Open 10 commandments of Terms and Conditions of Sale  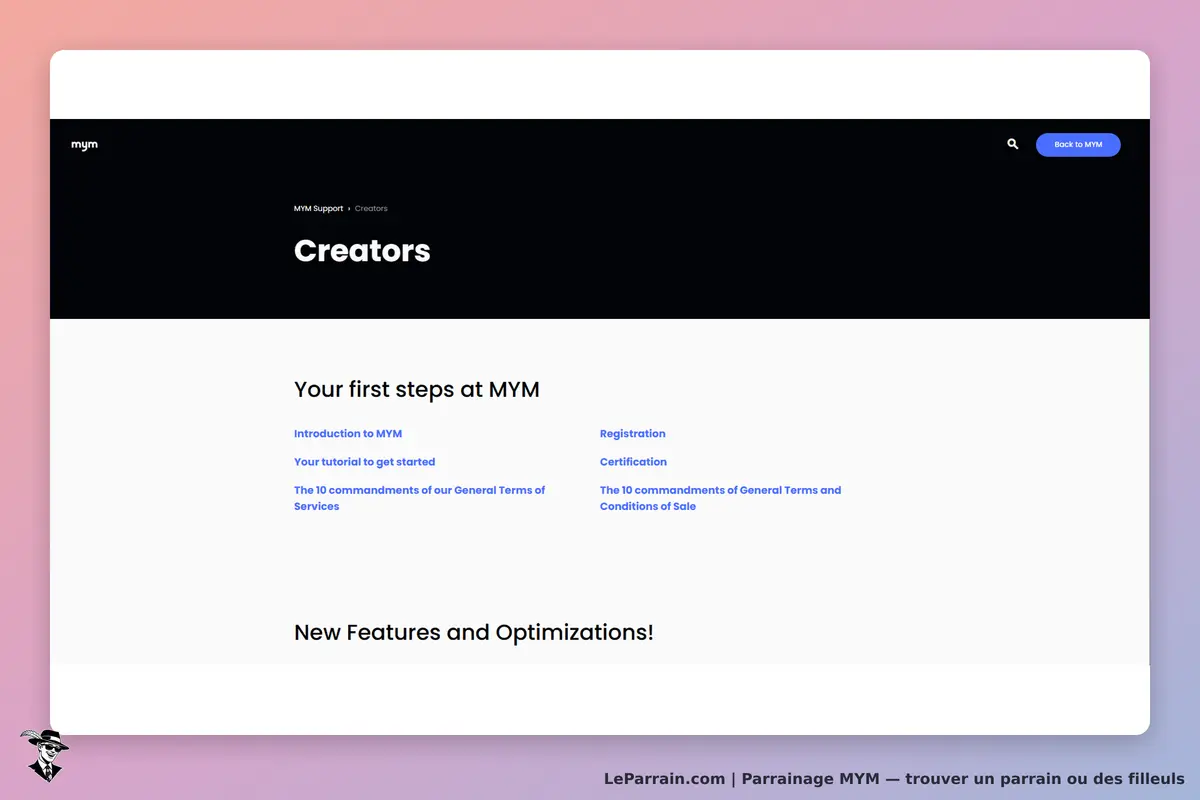tap(720, 498)
